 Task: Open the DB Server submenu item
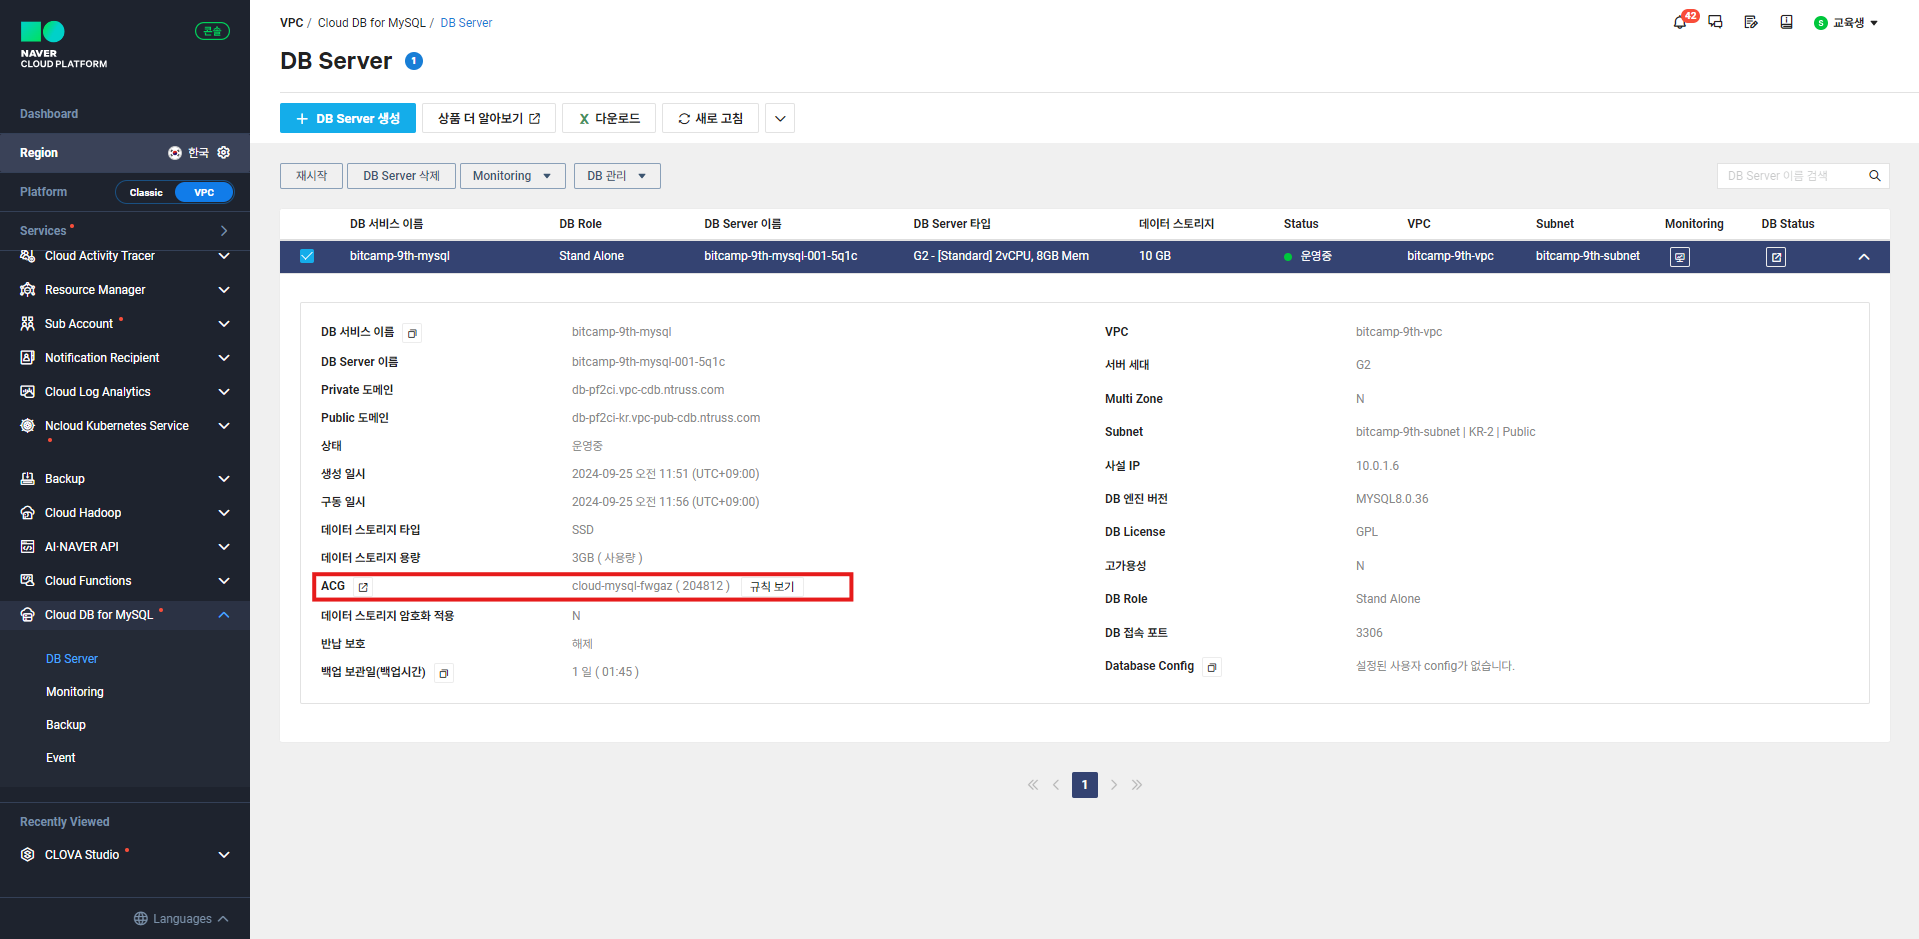coord(72,659)
